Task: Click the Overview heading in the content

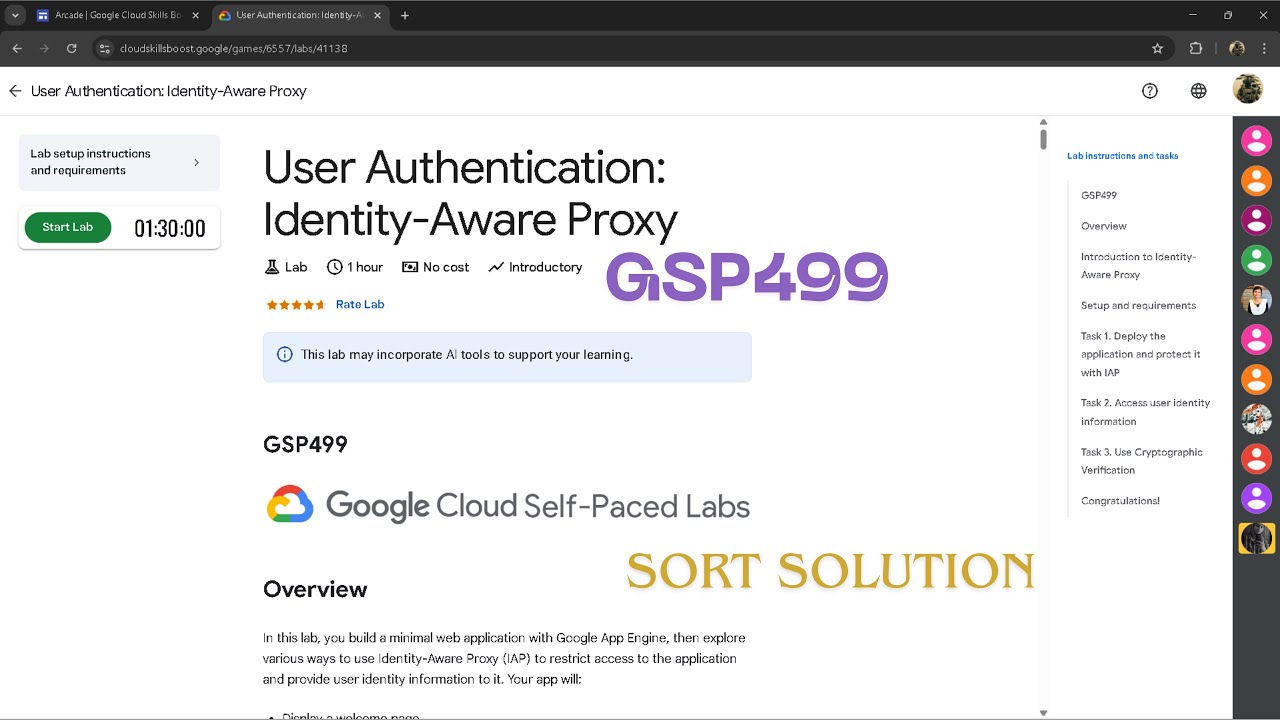Action: 315,589
